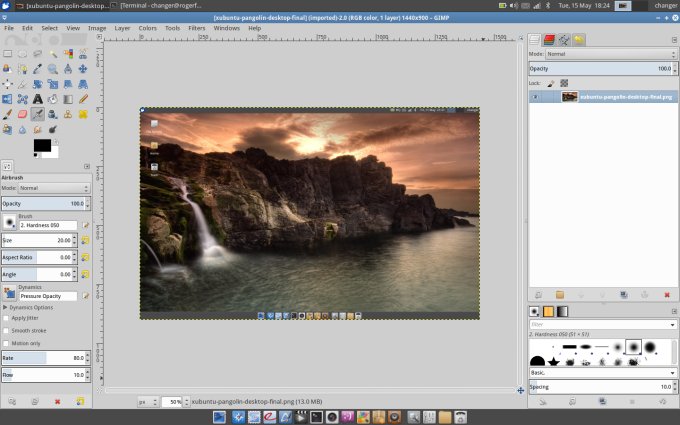Open the Airbrush Mode dropdown in tool options
This screenshot has width=680, height=425.
click(54, 188)
